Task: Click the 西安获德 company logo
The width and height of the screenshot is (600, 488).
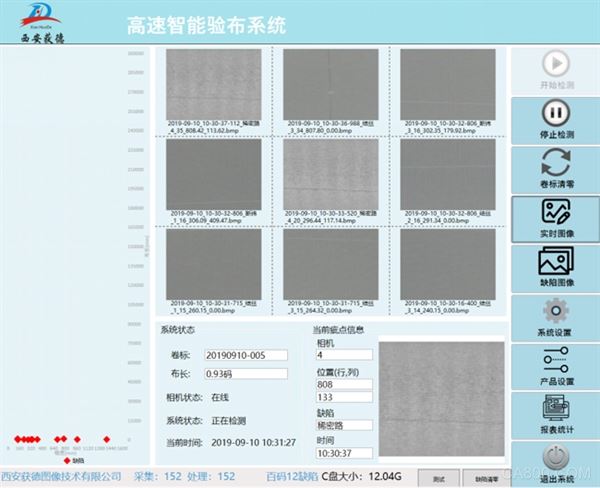Action: click(x=42, y=23)
